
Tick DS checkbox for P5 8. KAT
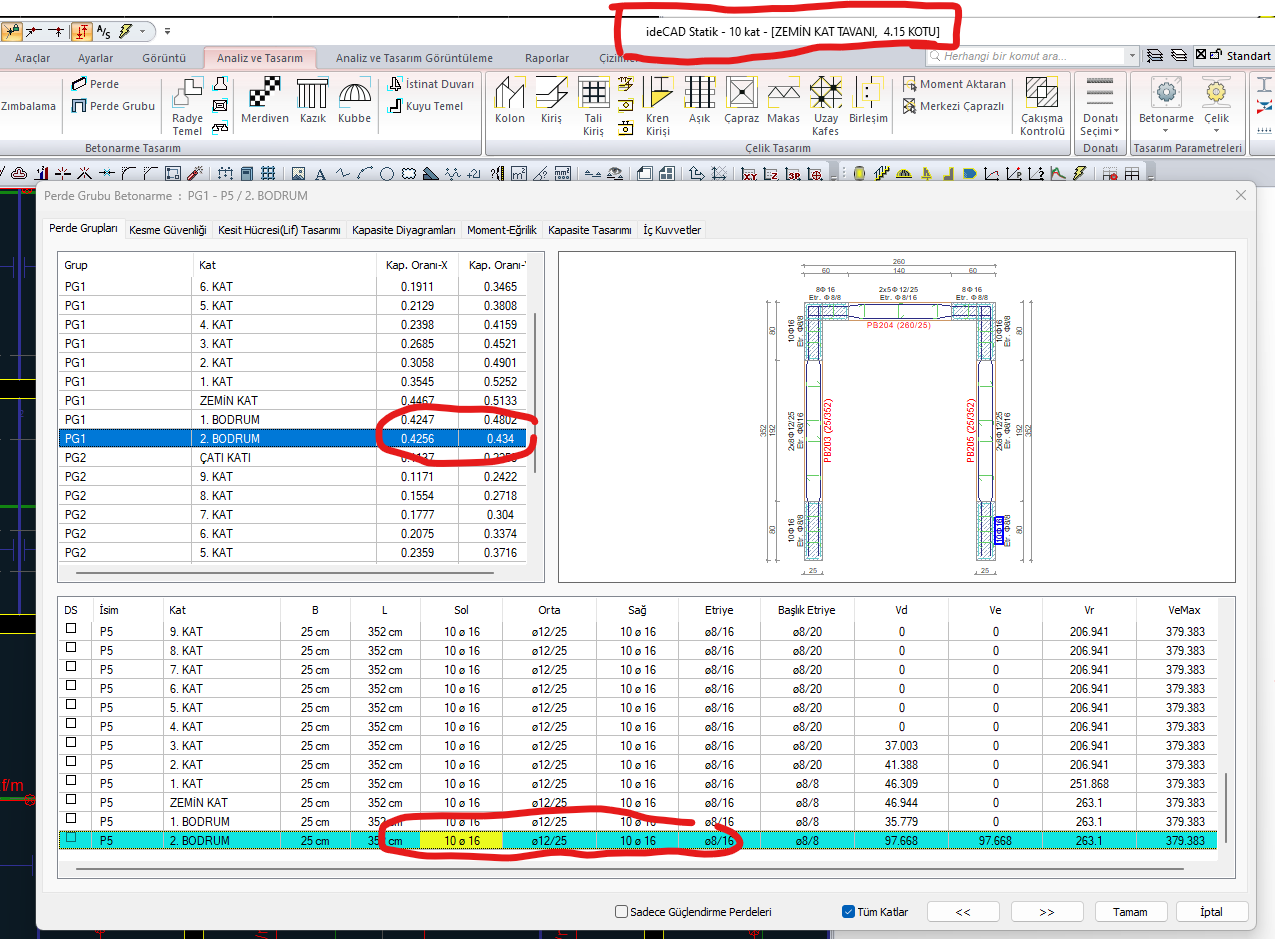pos(71,648)
